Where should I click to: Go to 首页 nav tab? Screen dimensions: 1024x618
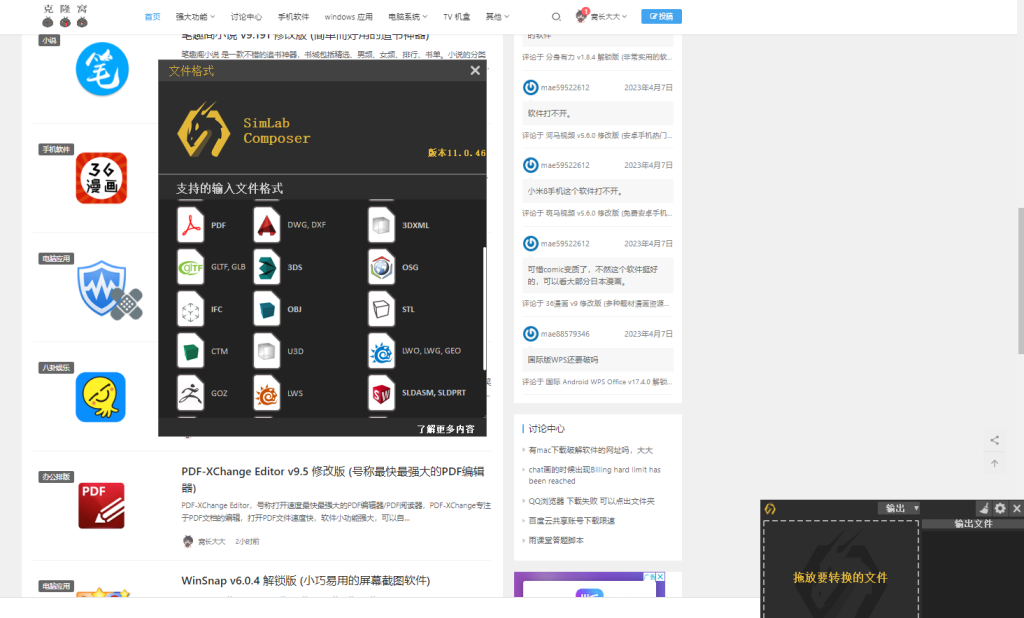152,16
